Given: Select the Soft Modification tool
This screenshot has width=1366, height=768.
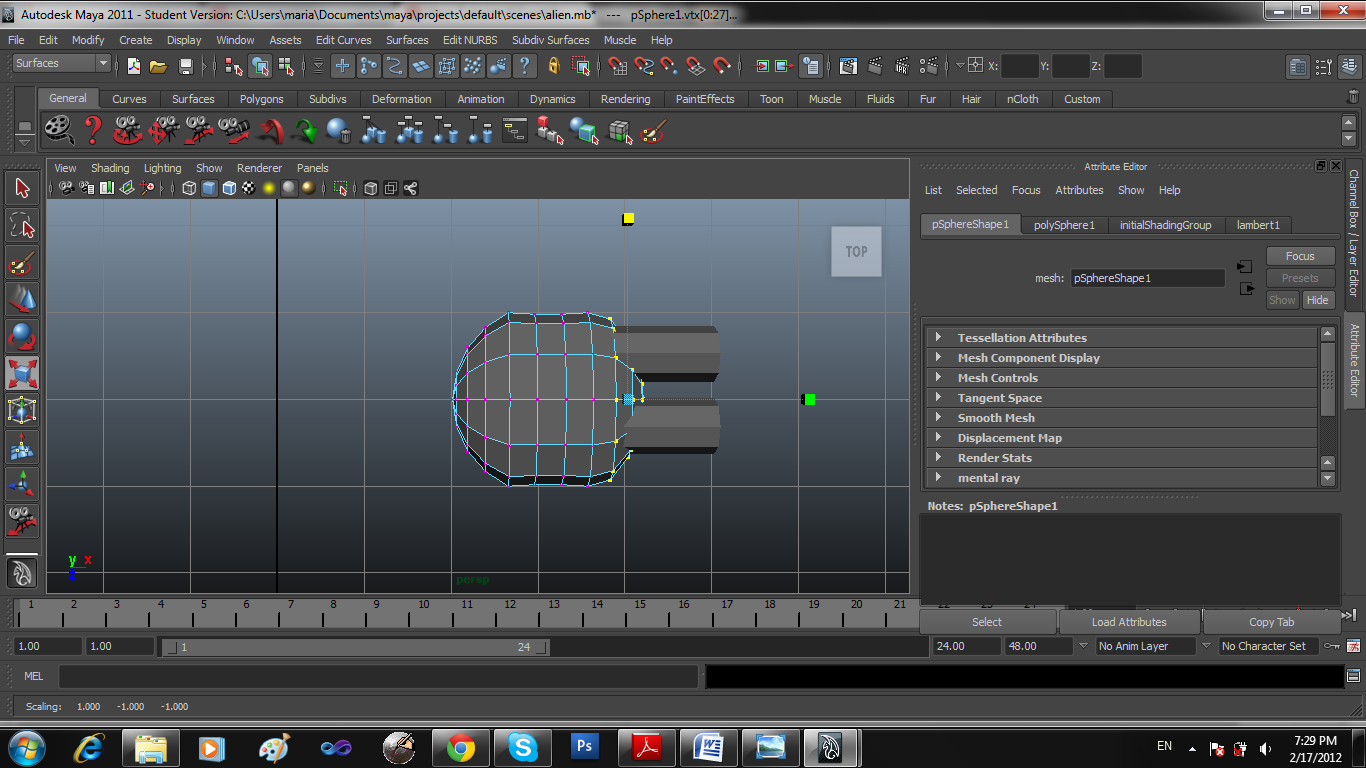Looking at the screenshot, I should (22, 447).
